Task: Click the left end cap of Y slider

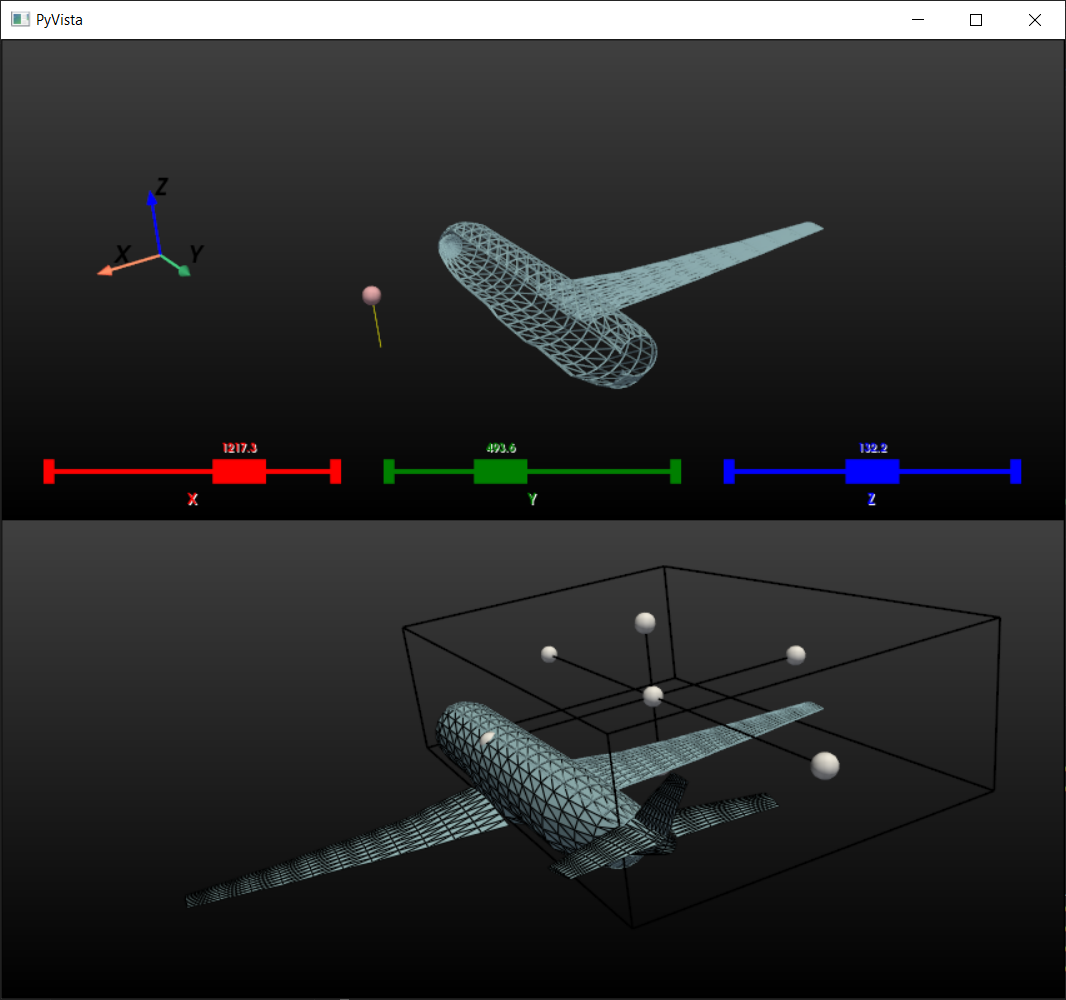Action: point(389,471)
